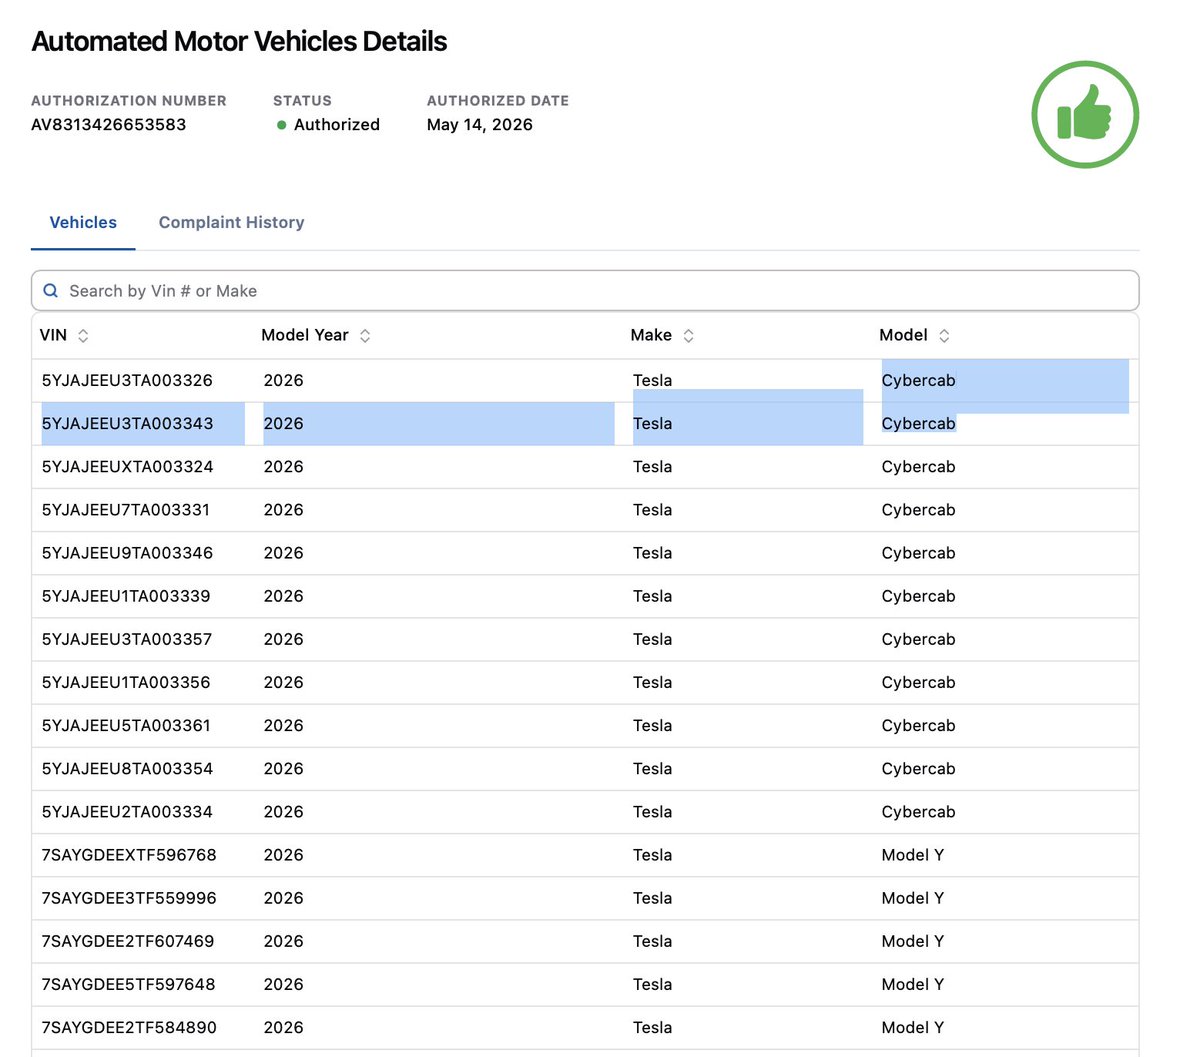The image size is (1200, 1057).
Task: Select VIN 7SAYGDEEXTF596768
Action: [x=129, y=855]
